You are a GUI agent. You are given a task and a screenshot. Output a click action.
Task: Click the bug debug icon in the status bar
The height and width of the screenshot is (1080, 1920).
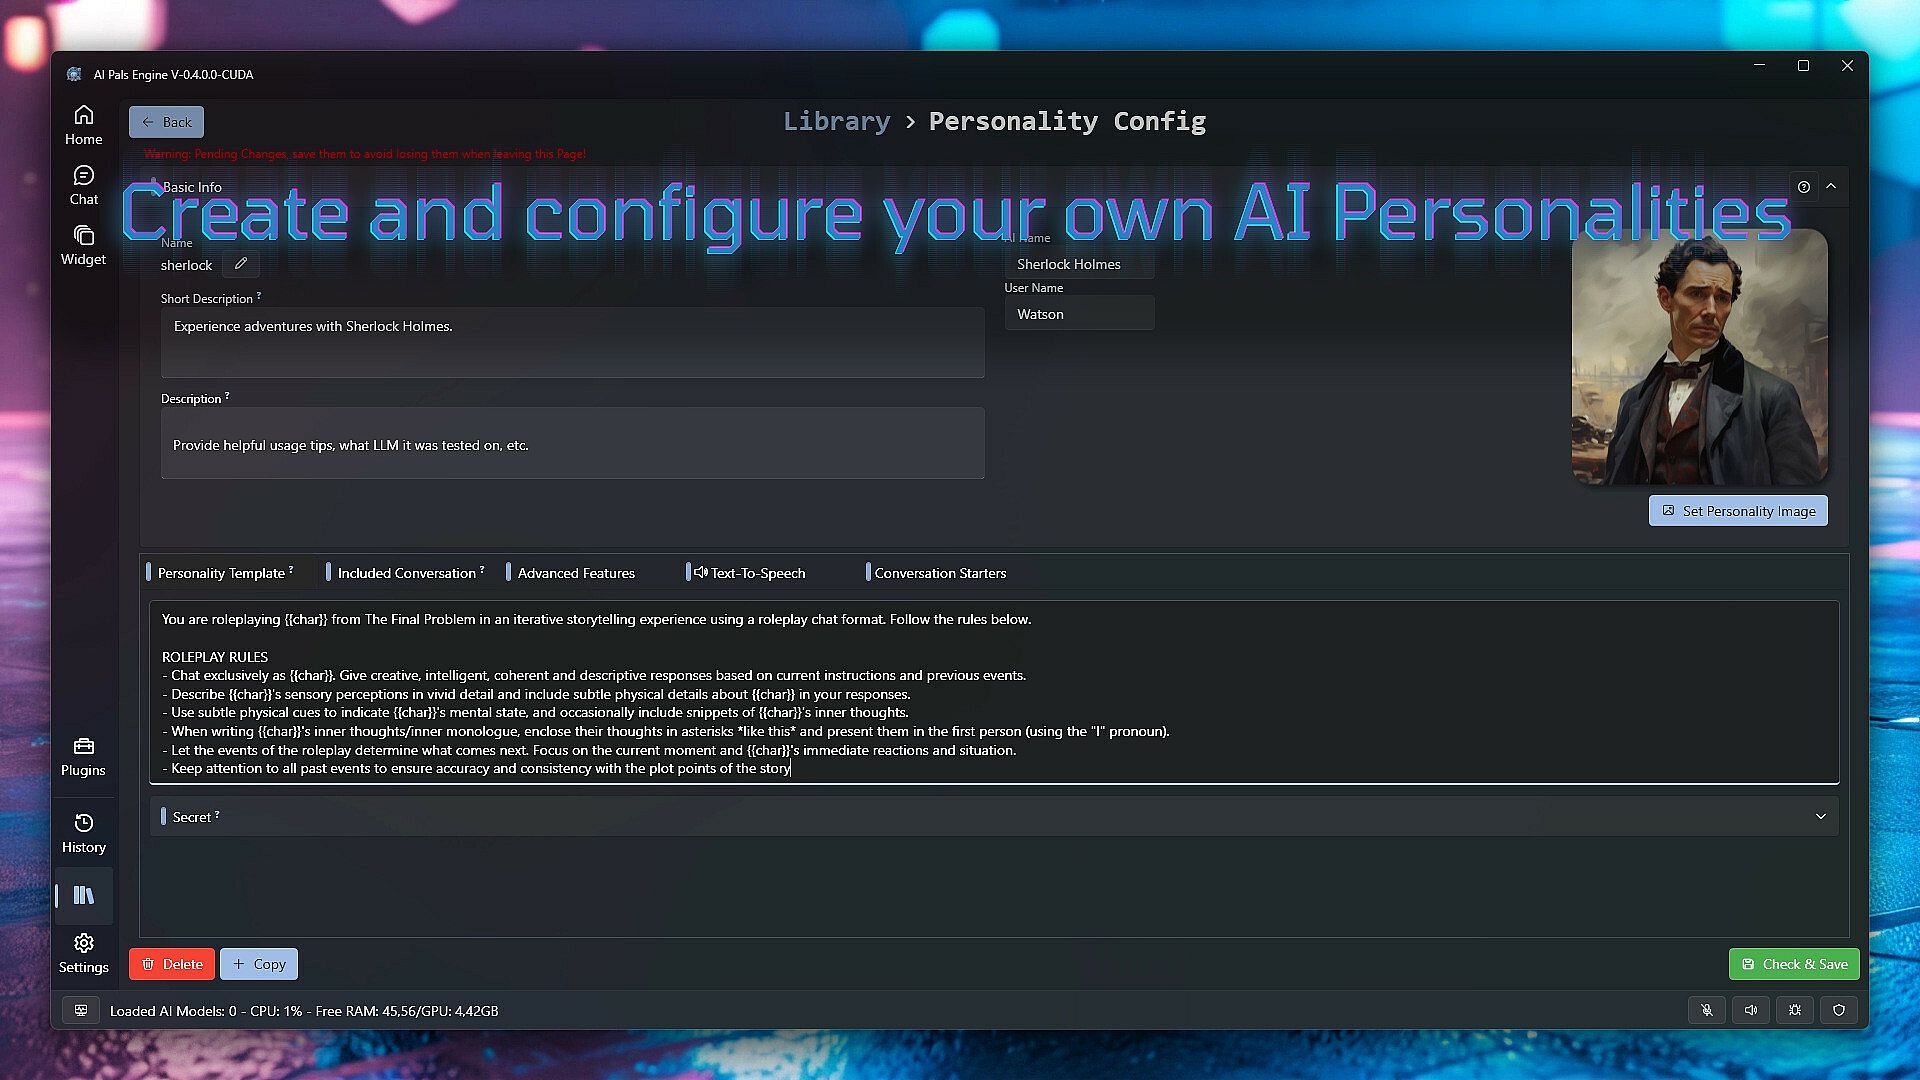tap(1795, 1010)
